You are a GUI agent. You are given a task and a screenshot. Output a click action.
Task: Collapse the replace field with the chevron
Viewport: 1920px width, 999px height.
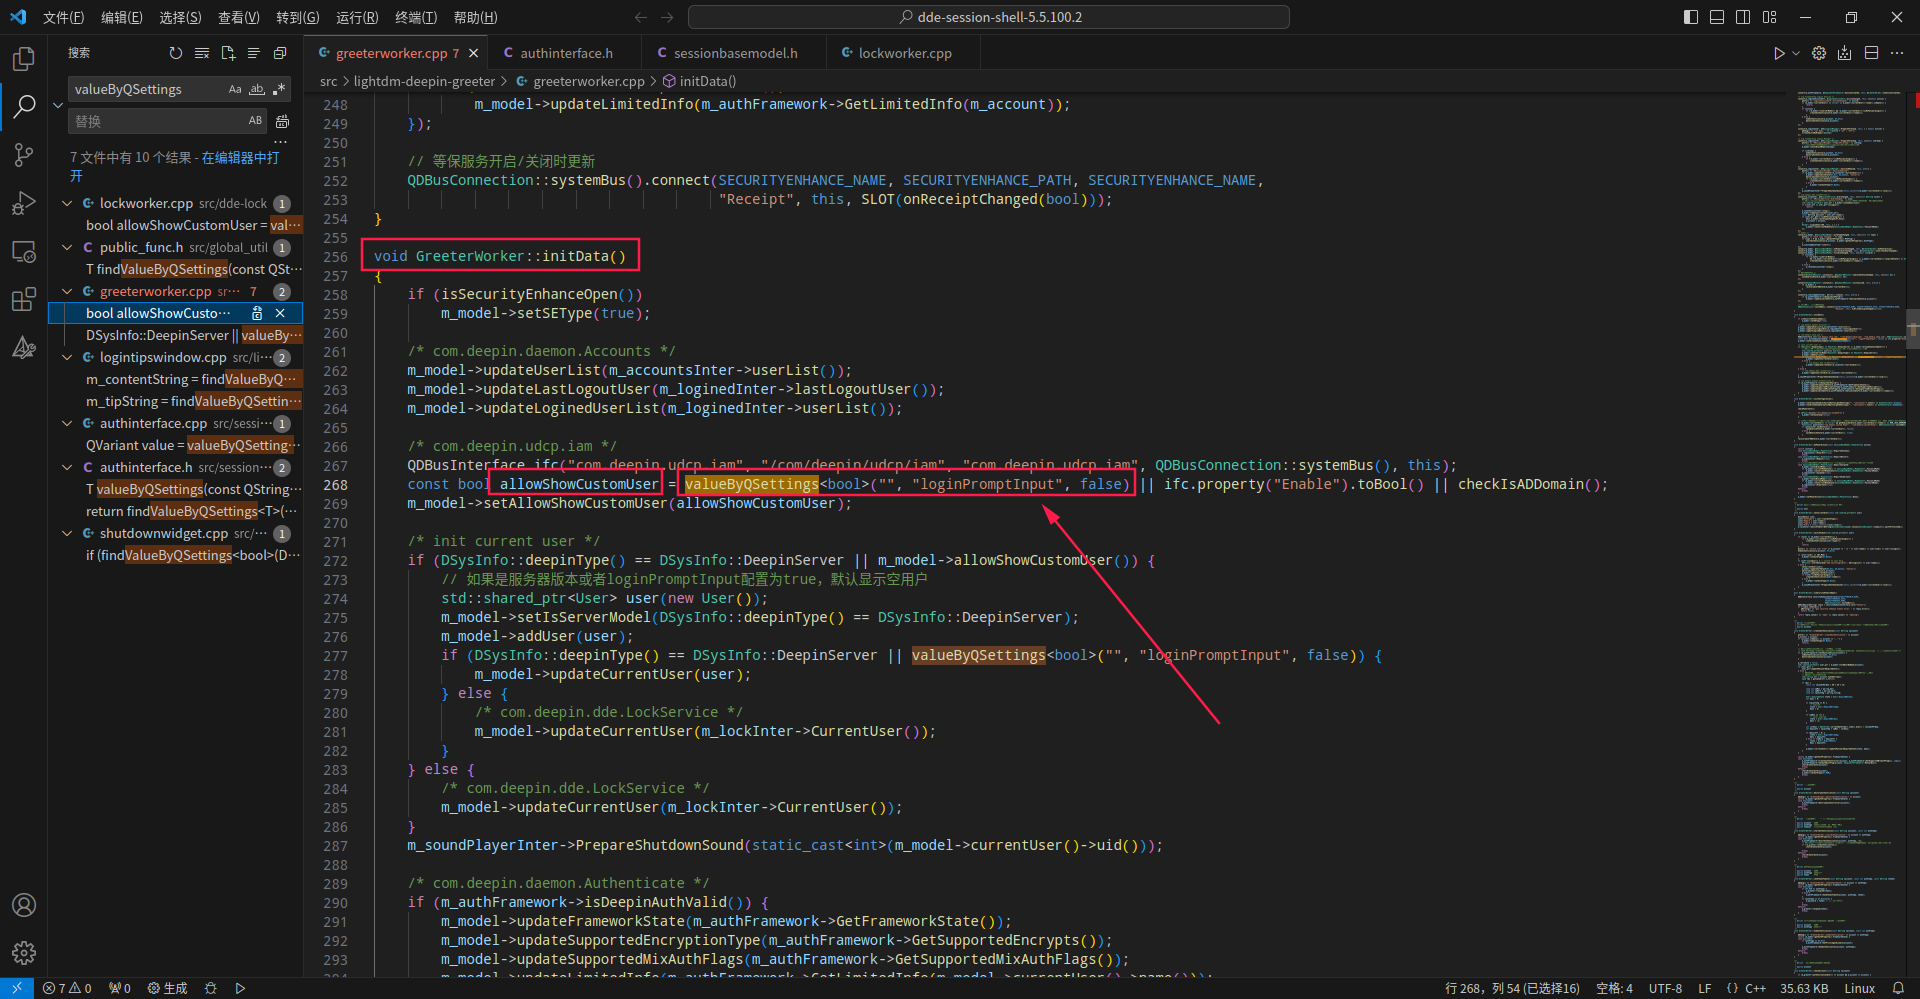[x=58, y=105]
